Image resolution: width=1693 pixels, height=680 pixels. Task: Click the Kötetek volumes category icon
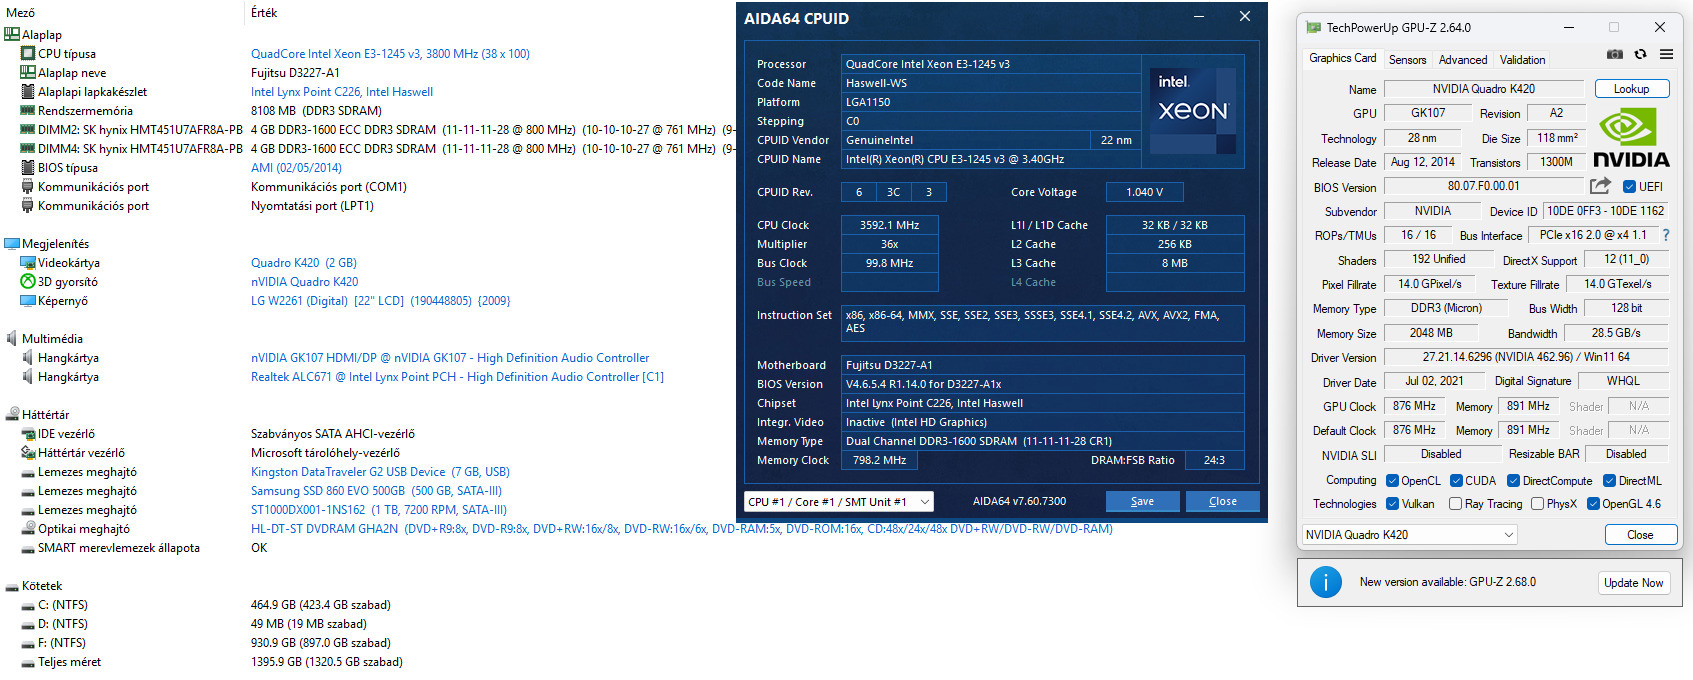click(12, 585)
